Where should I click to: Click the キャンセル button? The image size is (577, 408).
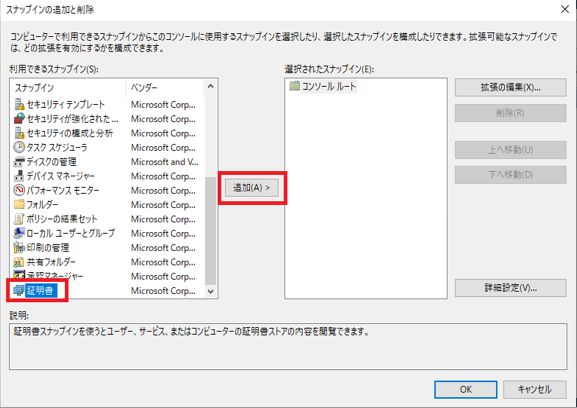tap(534, 389)
